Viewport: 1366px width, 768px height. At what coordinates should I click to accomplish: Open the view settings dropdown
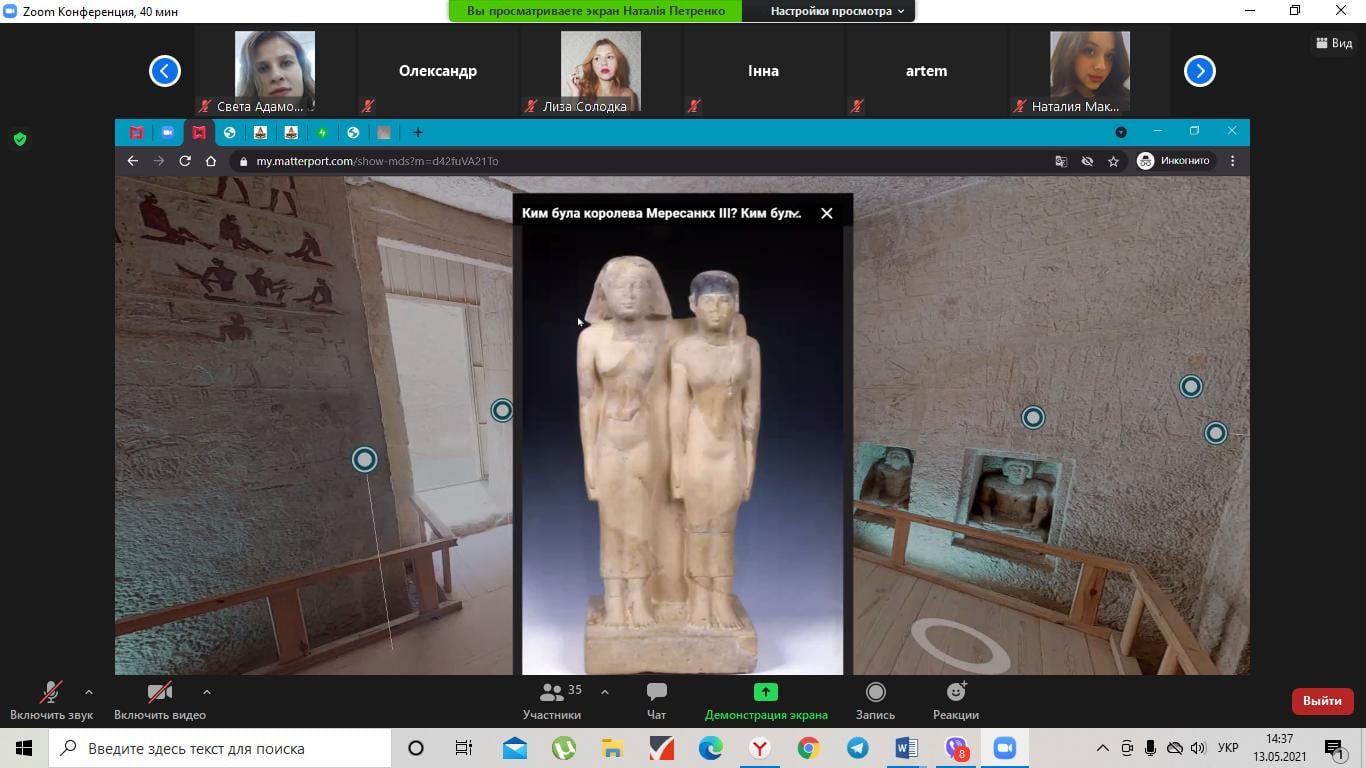[836, 11]
